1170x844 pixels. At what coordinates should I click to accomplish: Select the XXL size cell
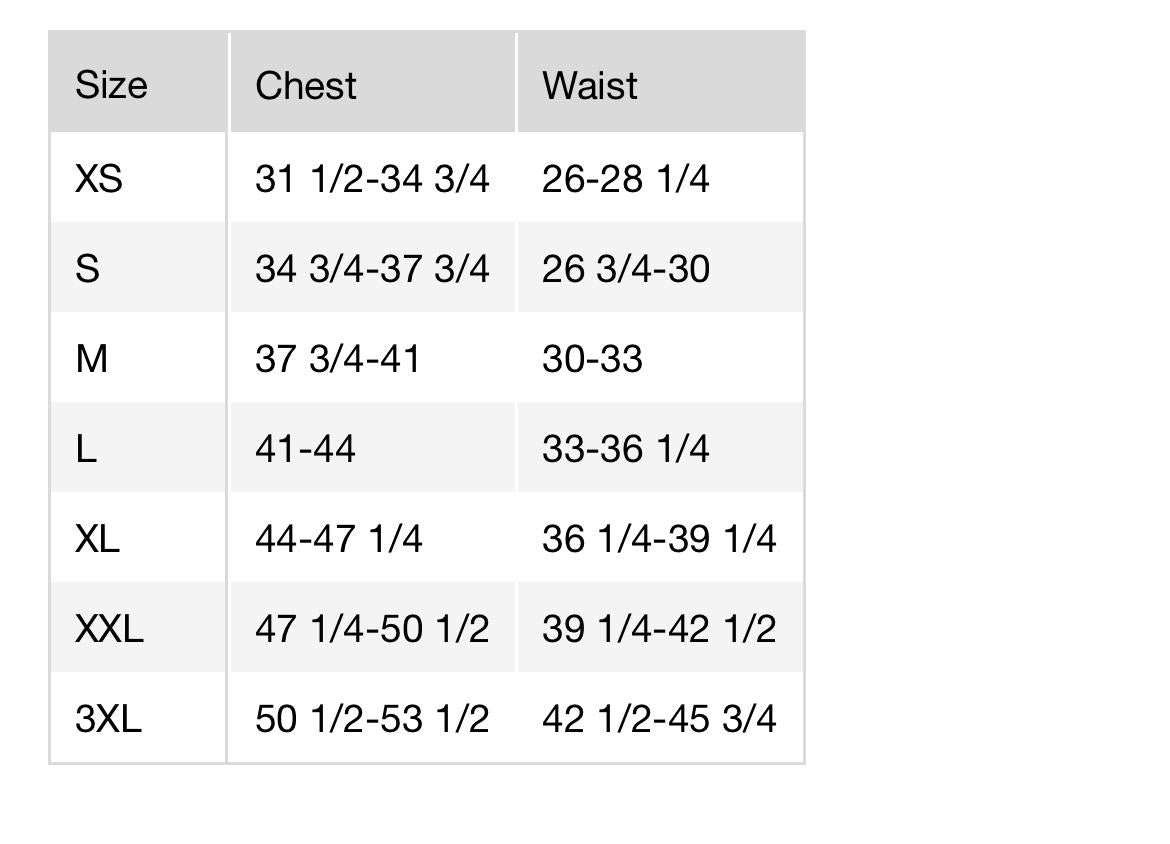coord(109,629)
